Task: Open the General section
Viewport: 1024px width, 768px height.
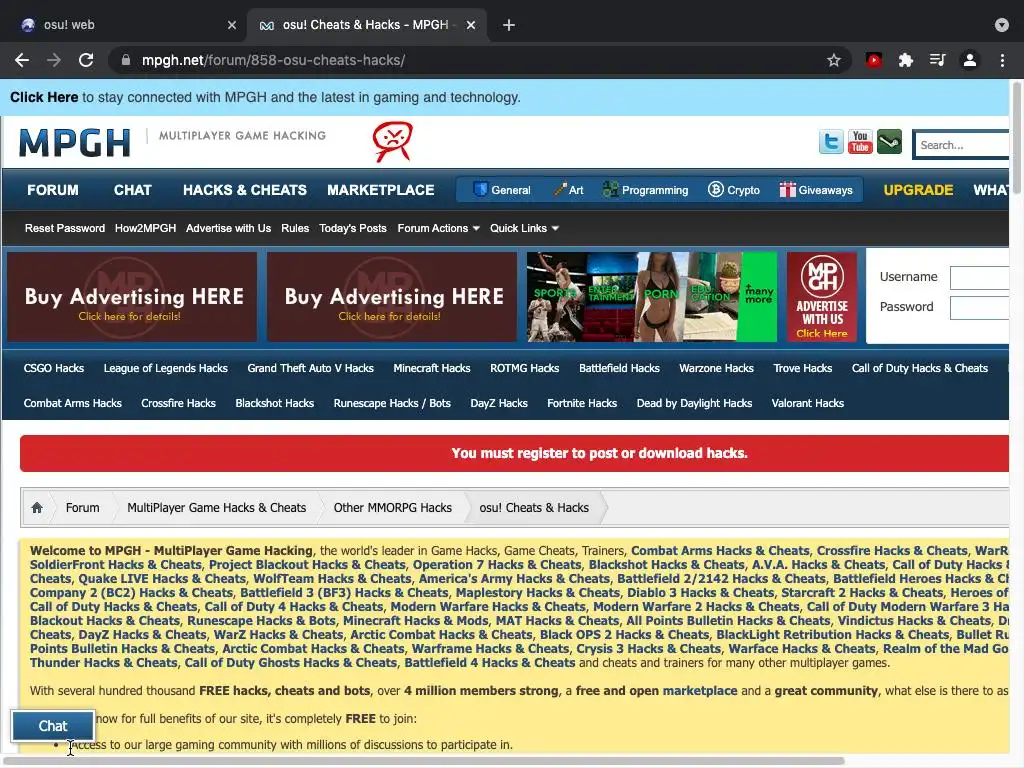Action: (502, 190)
